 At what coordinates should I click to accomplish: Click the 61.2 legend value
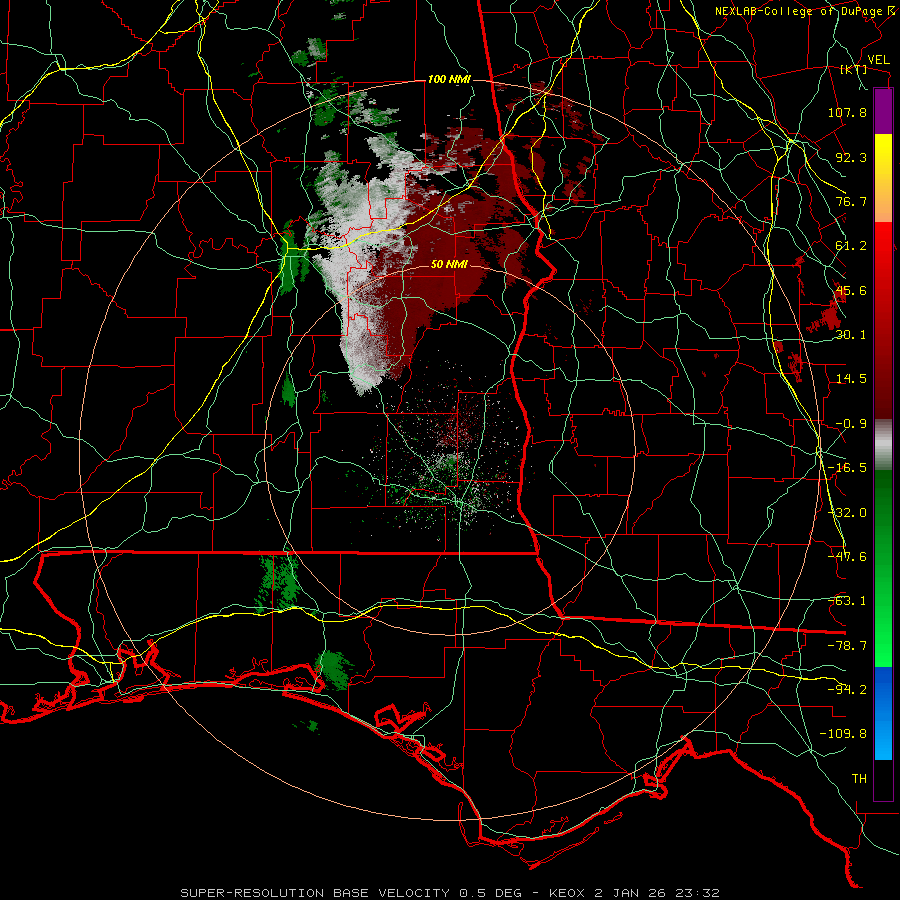tap(851, 246)
